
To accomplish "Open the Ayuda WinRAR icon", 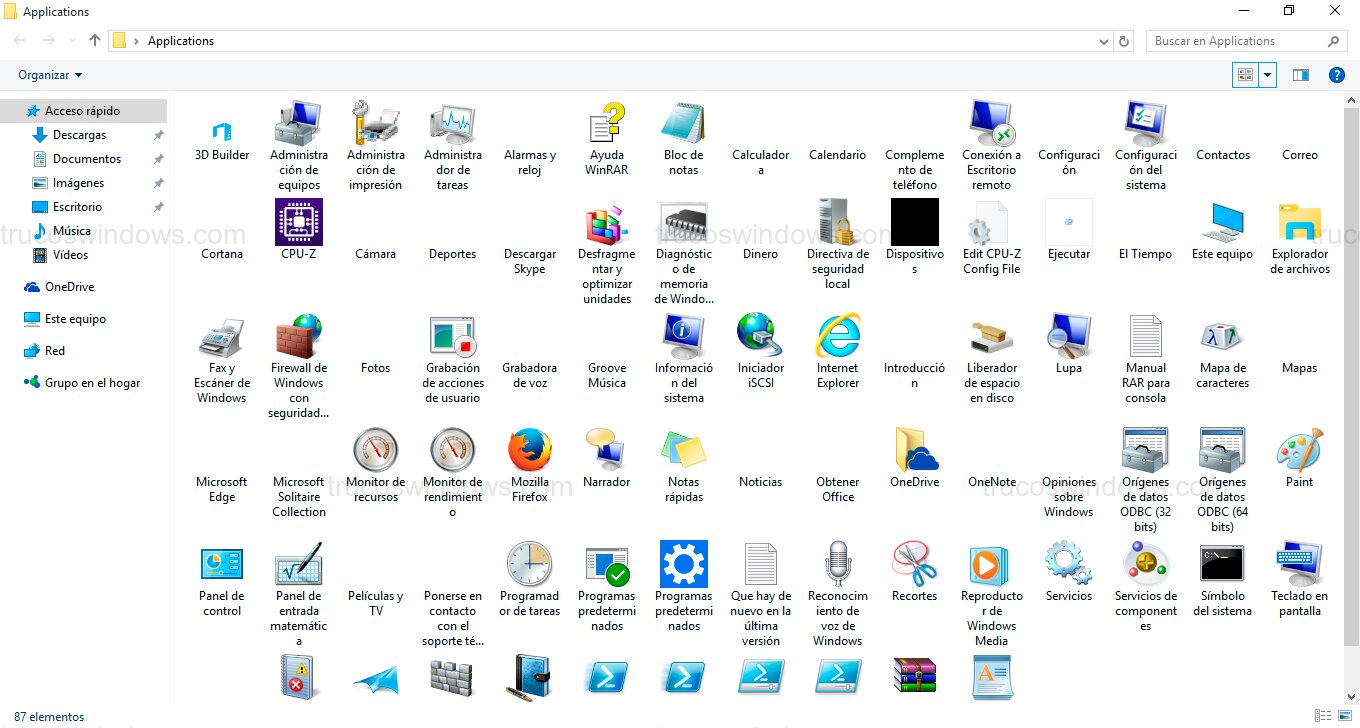I will [x=607, y=124].
